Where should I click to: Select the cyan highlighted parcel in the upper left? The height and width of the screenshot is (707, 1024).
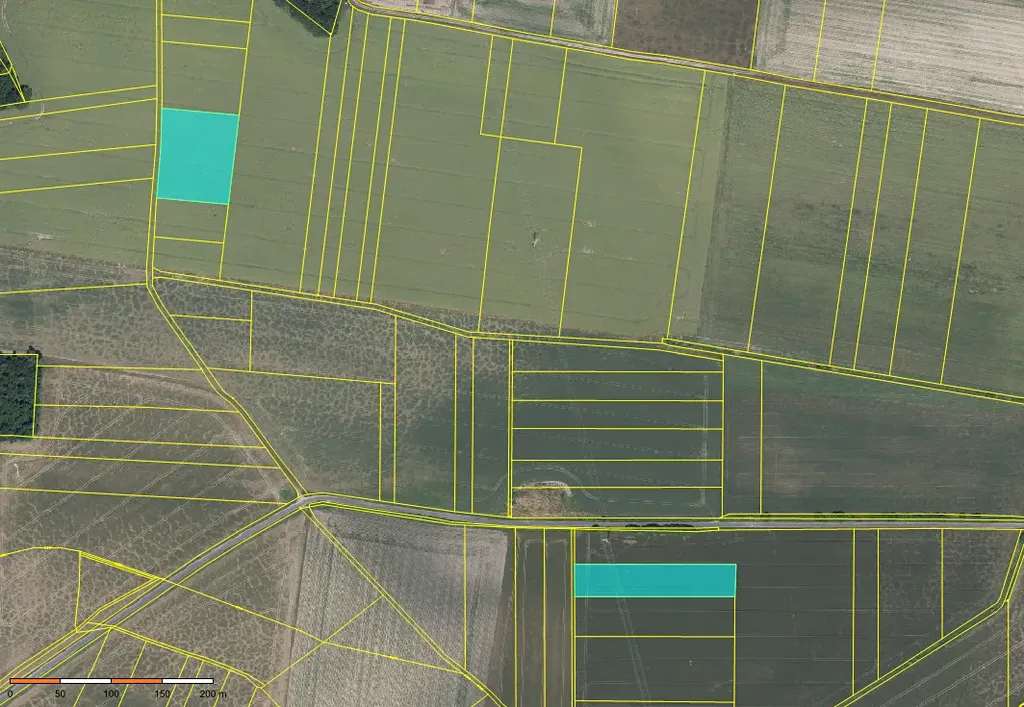coord(198,156)
